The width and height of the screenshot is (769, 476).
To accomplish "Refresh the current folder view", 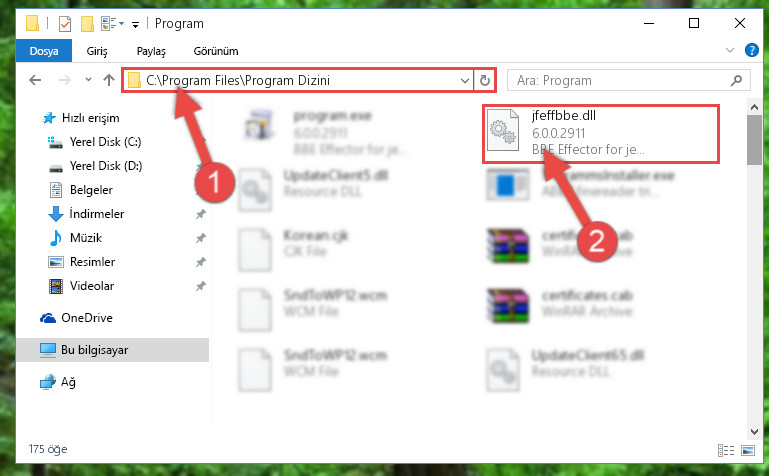I will 485,80.
